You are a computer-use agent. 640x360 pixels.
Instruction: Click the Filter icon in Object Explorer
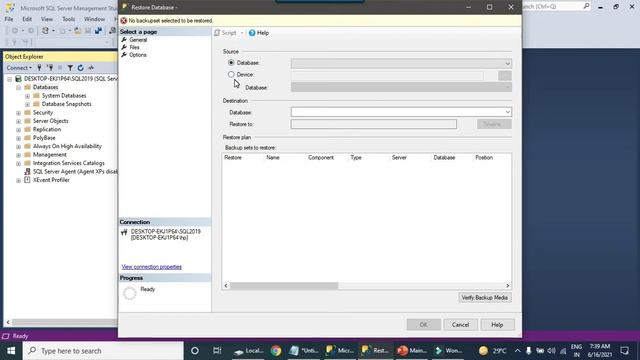(x=70, y=68)
